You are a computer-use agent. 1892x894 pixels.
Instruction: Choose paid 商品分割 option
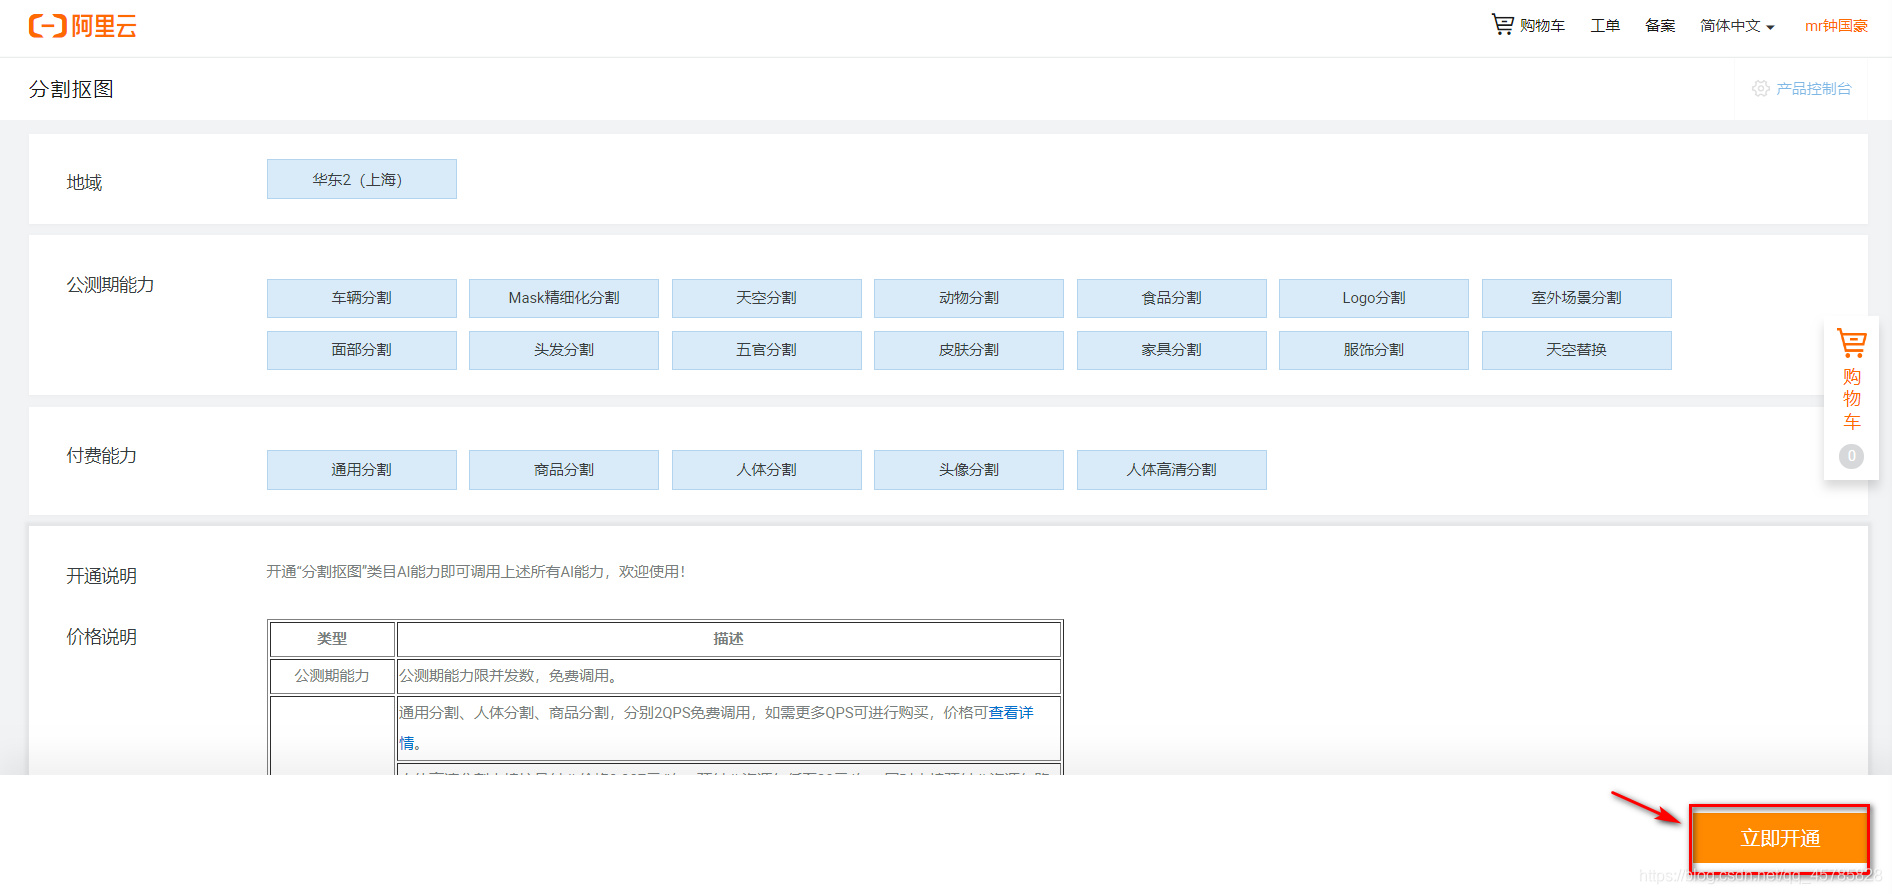point(564,470)
